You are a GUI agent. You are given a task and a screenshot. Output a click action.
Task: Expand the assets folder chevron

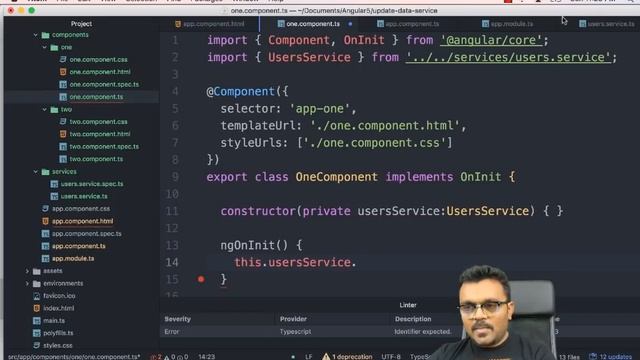27,271
